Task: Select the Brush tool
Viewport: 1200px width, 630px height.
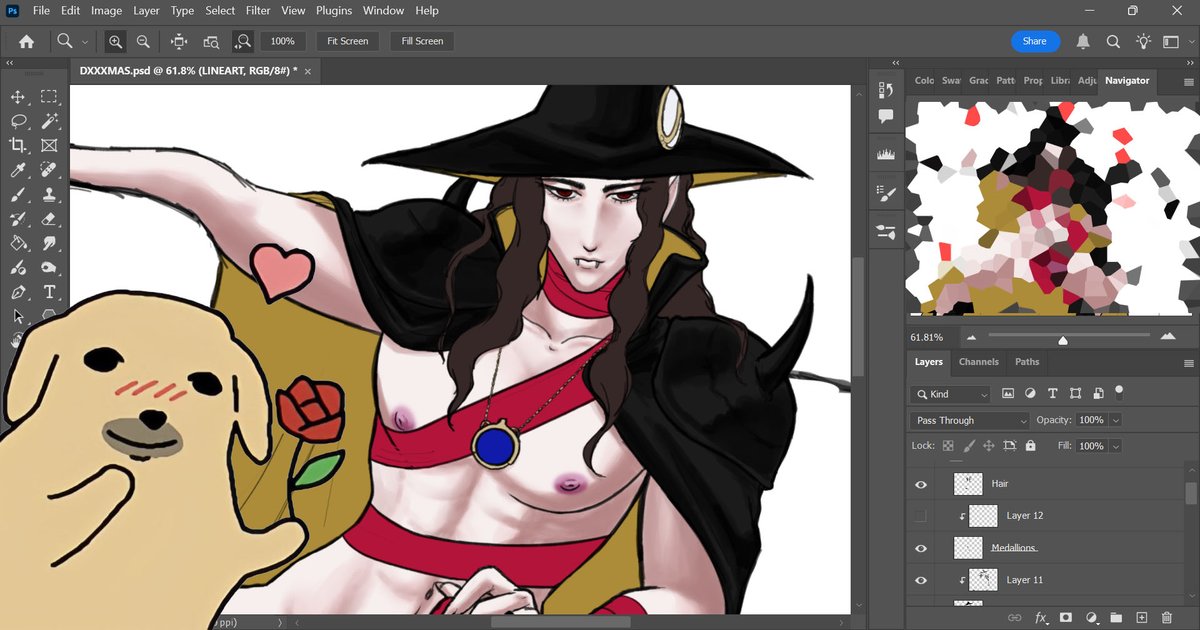Action: (x=18, y=195)
